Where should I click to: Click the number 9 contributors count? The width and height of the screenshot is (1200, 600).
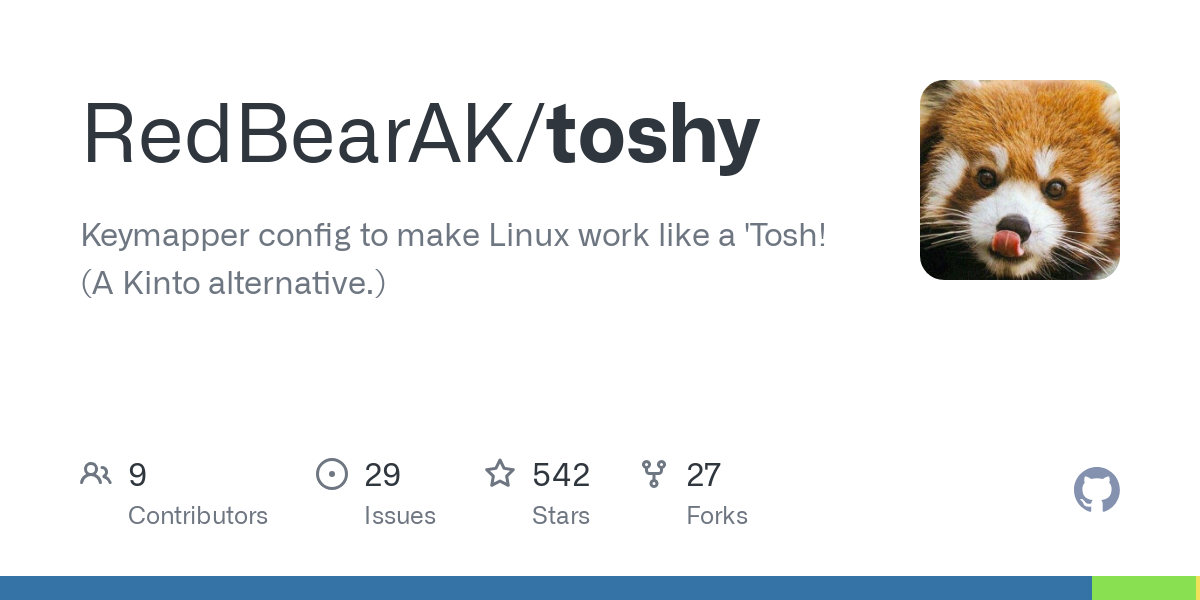(137, 475)
